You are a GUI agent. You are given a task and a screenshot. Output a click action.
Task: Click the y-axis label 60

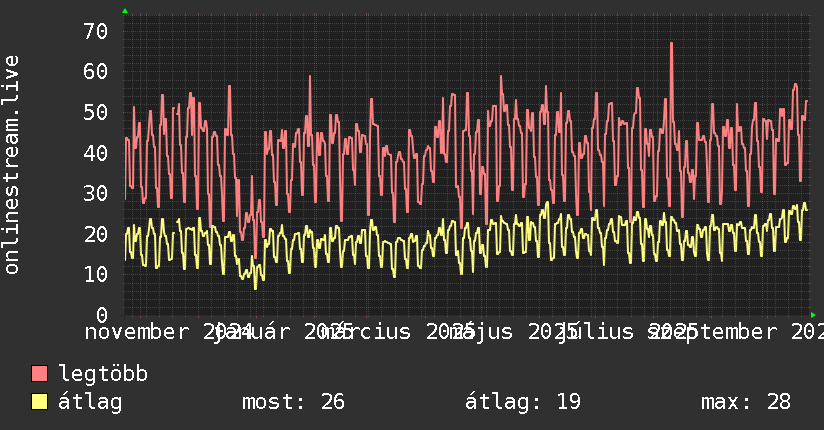click(96, 72)
